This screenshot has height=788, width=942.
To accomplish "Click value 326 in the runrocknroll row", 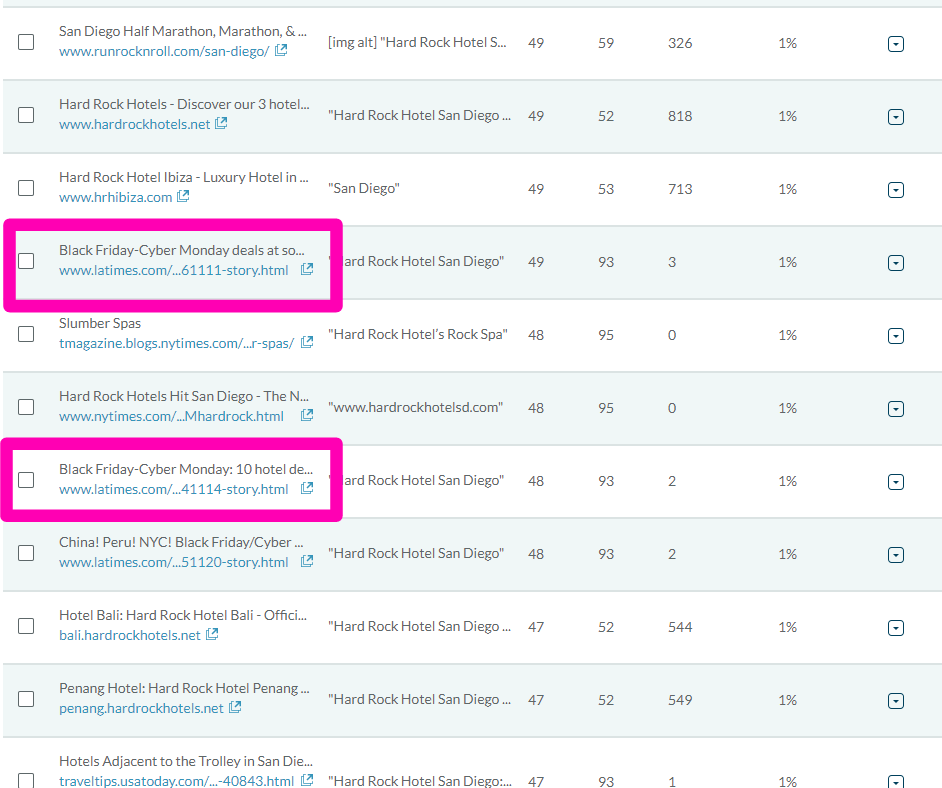I will click(679, 43).
